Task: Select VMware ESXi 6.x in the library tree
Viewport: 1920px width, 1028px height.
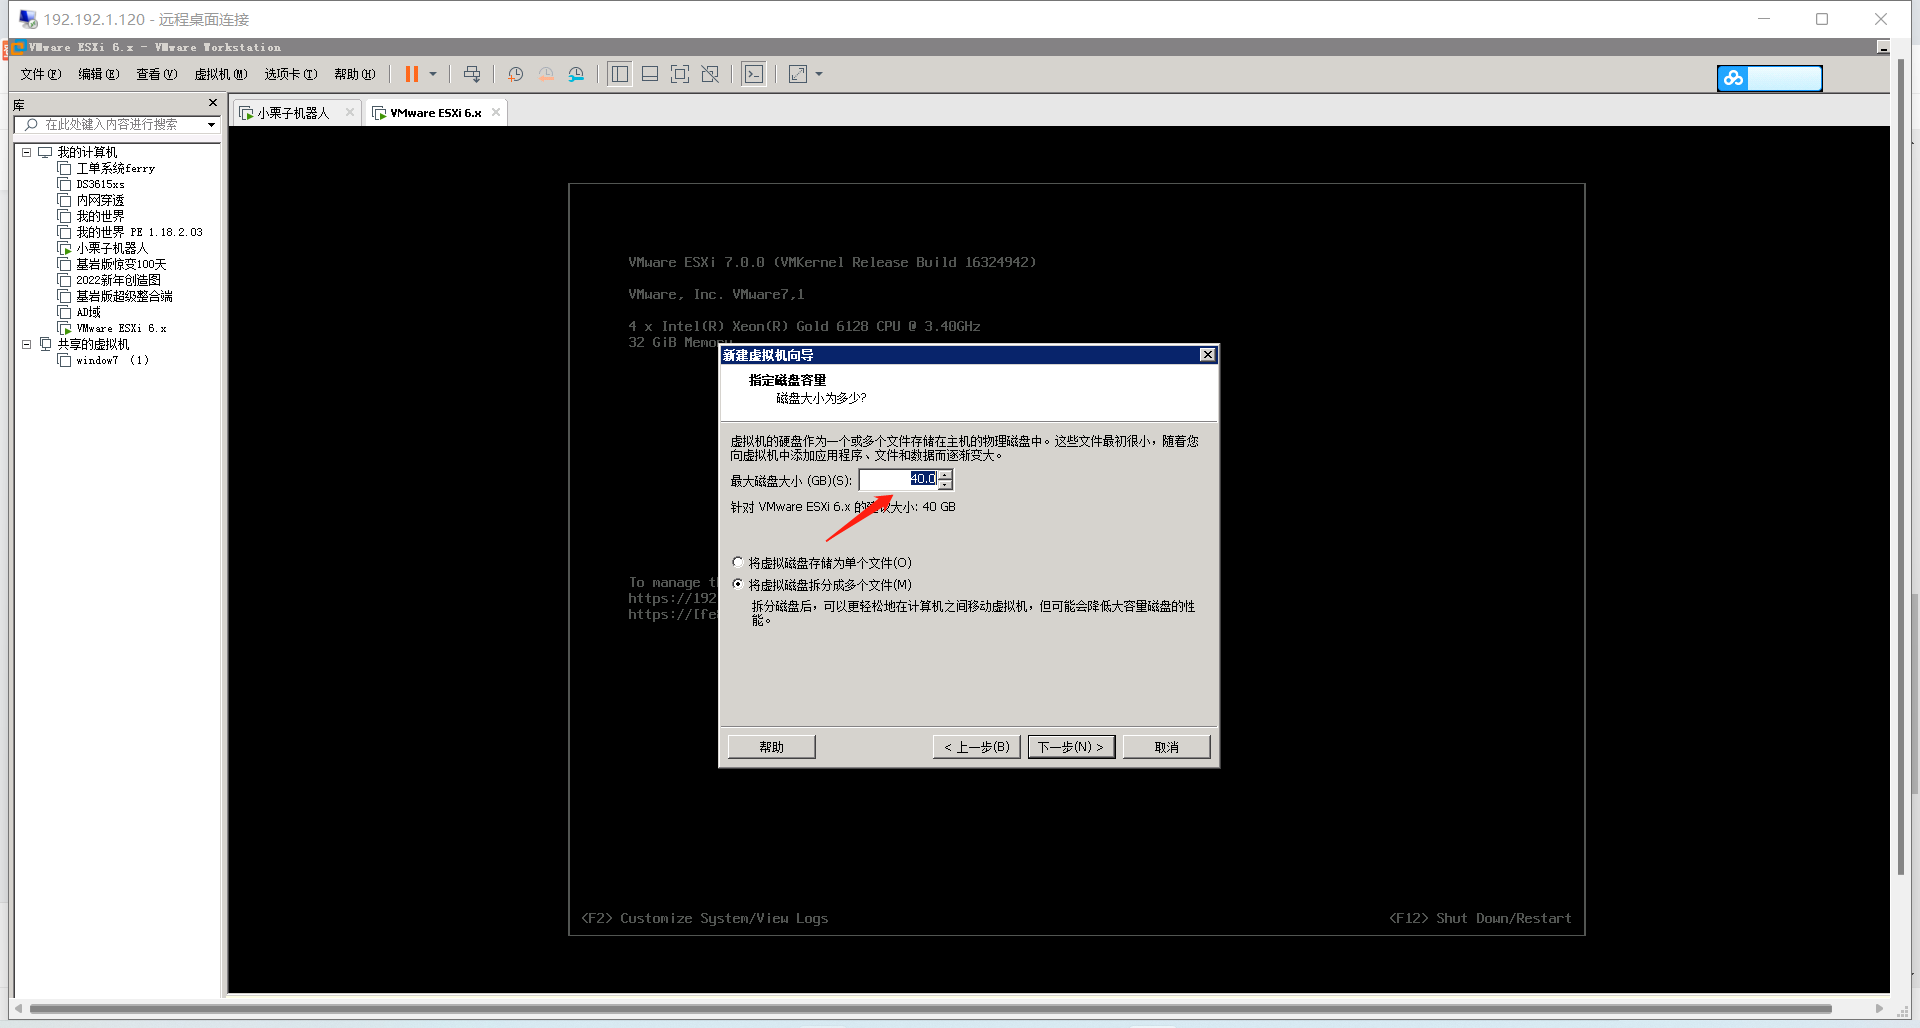Action: coord(121,328)
